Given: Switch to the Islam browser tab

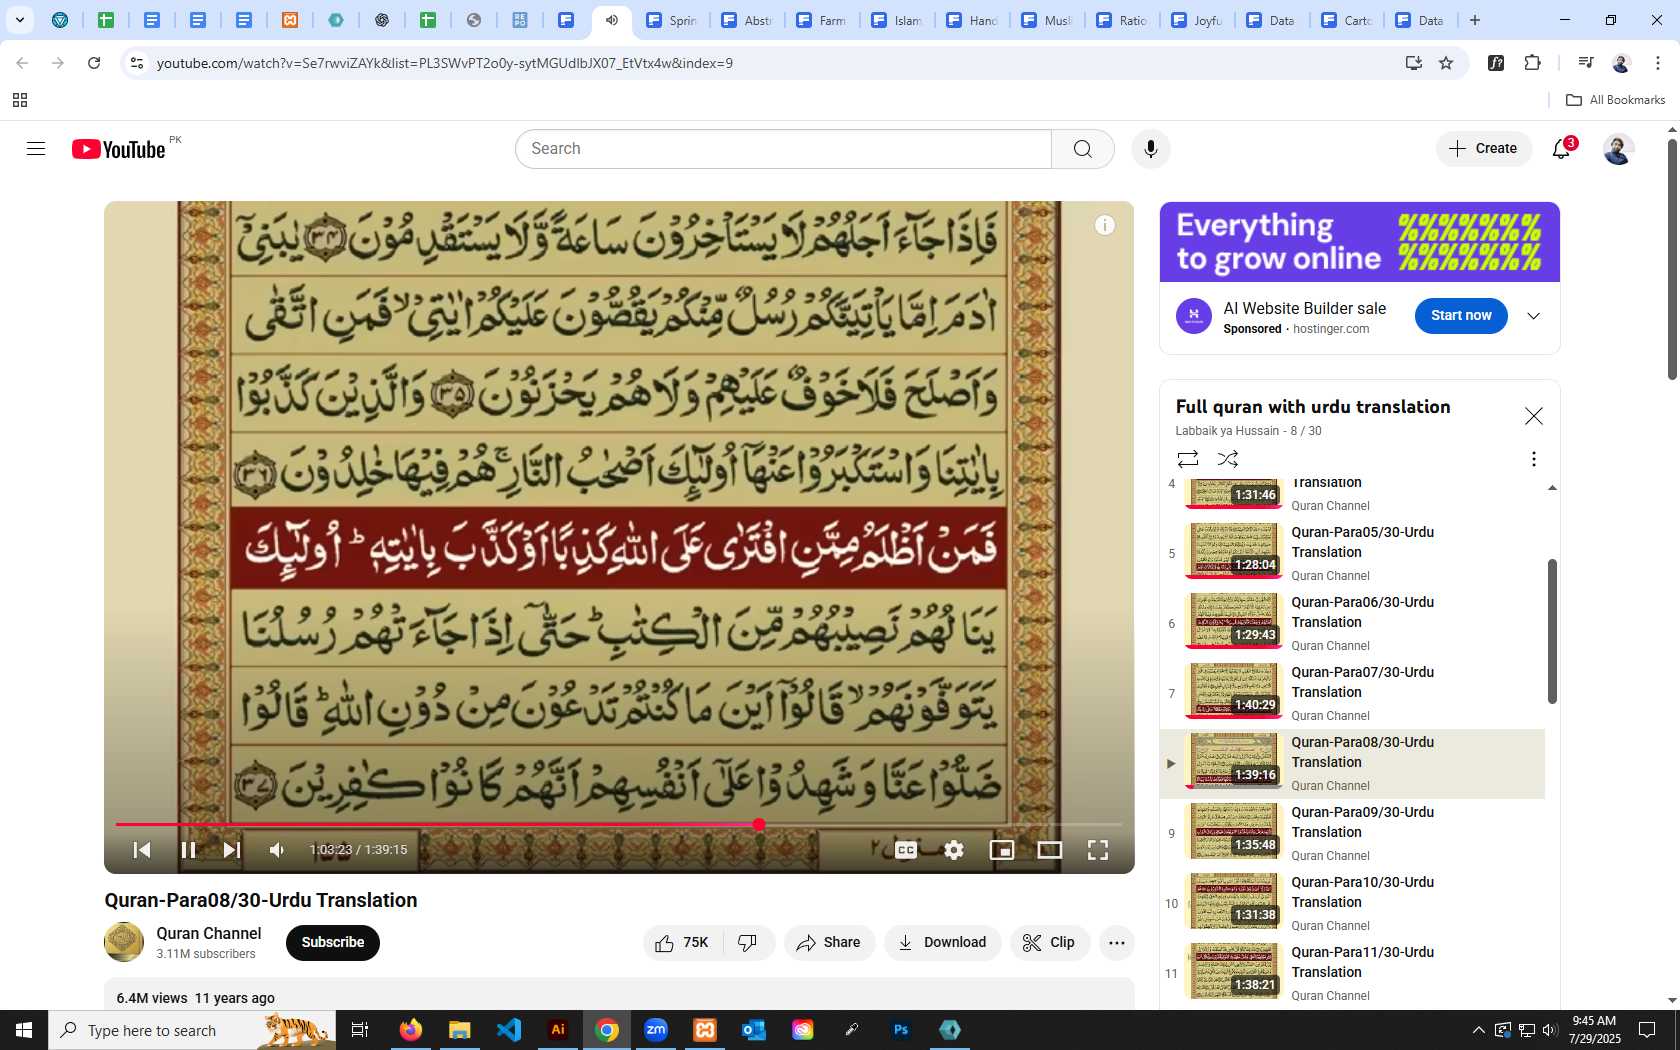Looking at the screenshot, I should [897, 20].
